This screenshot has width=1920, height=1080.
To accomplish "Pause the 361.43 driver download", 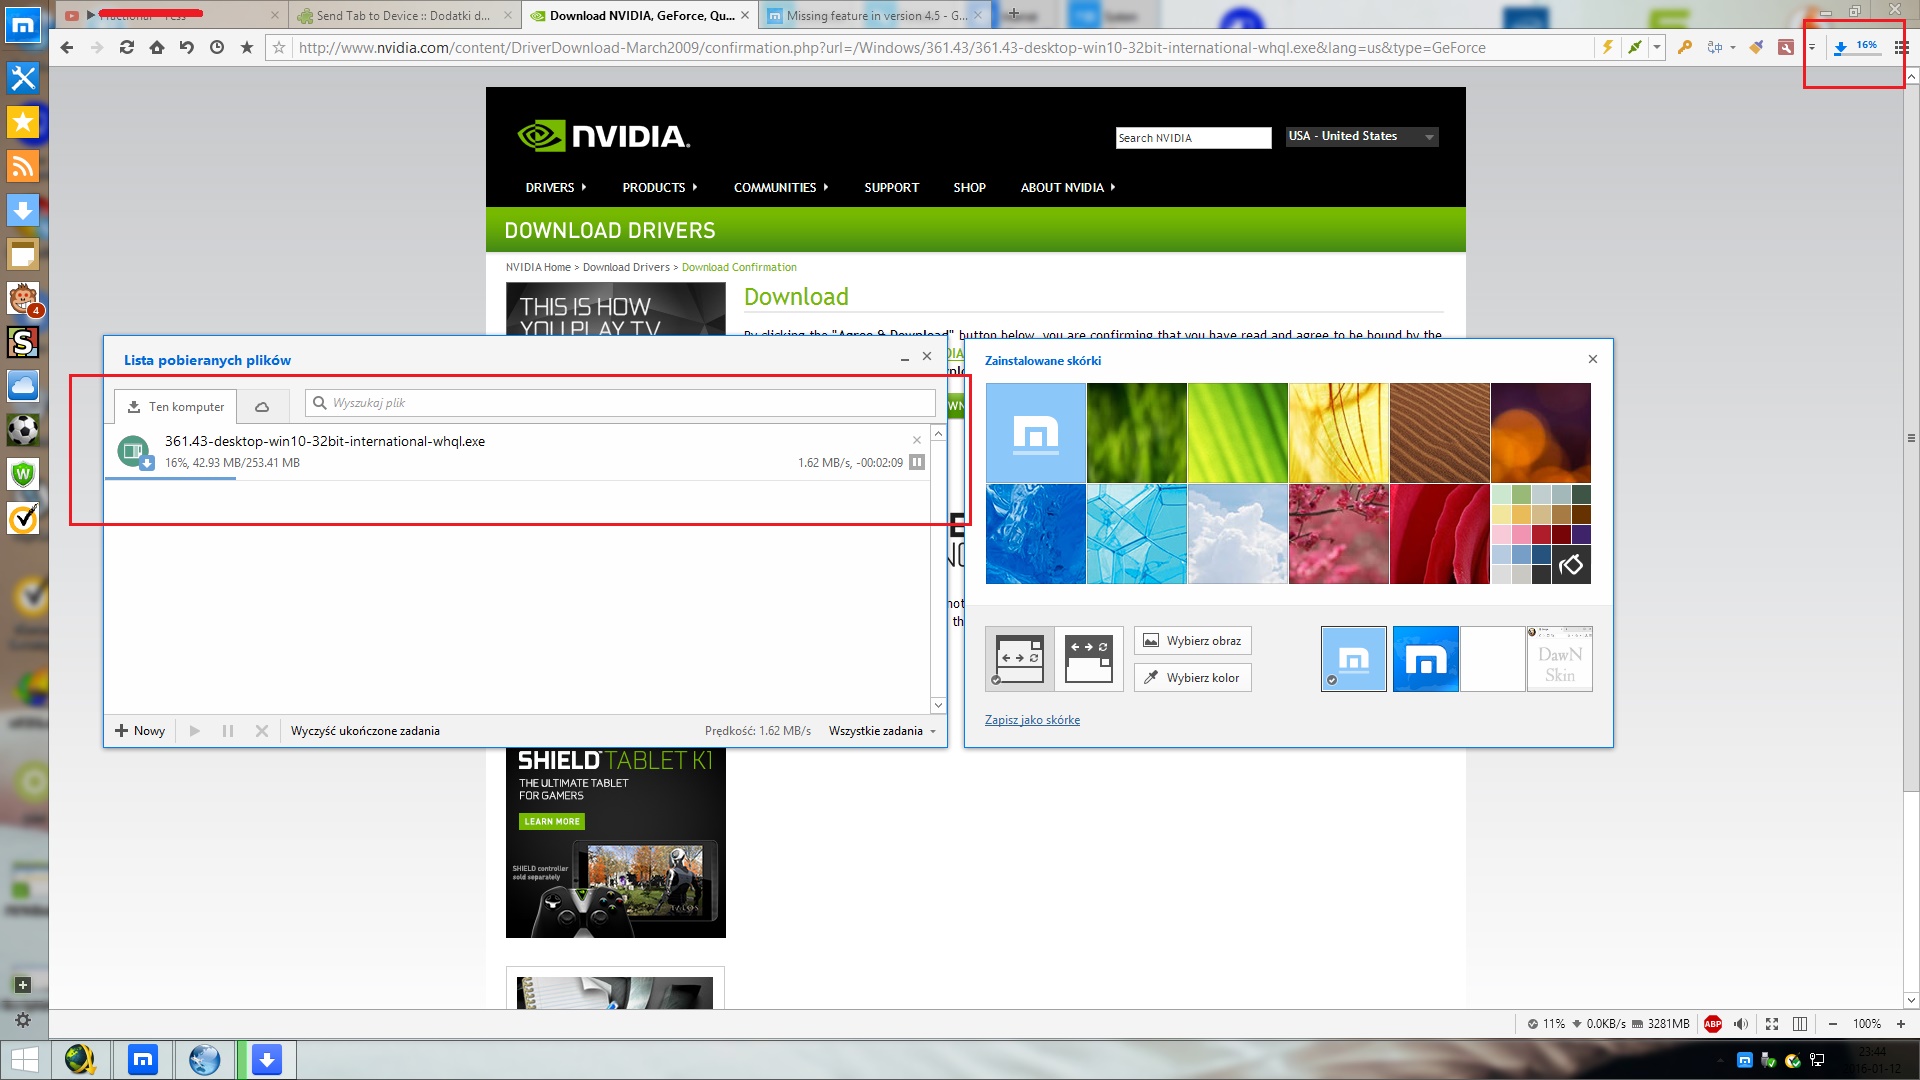I will pyautogui.click(x=917, y=462).
